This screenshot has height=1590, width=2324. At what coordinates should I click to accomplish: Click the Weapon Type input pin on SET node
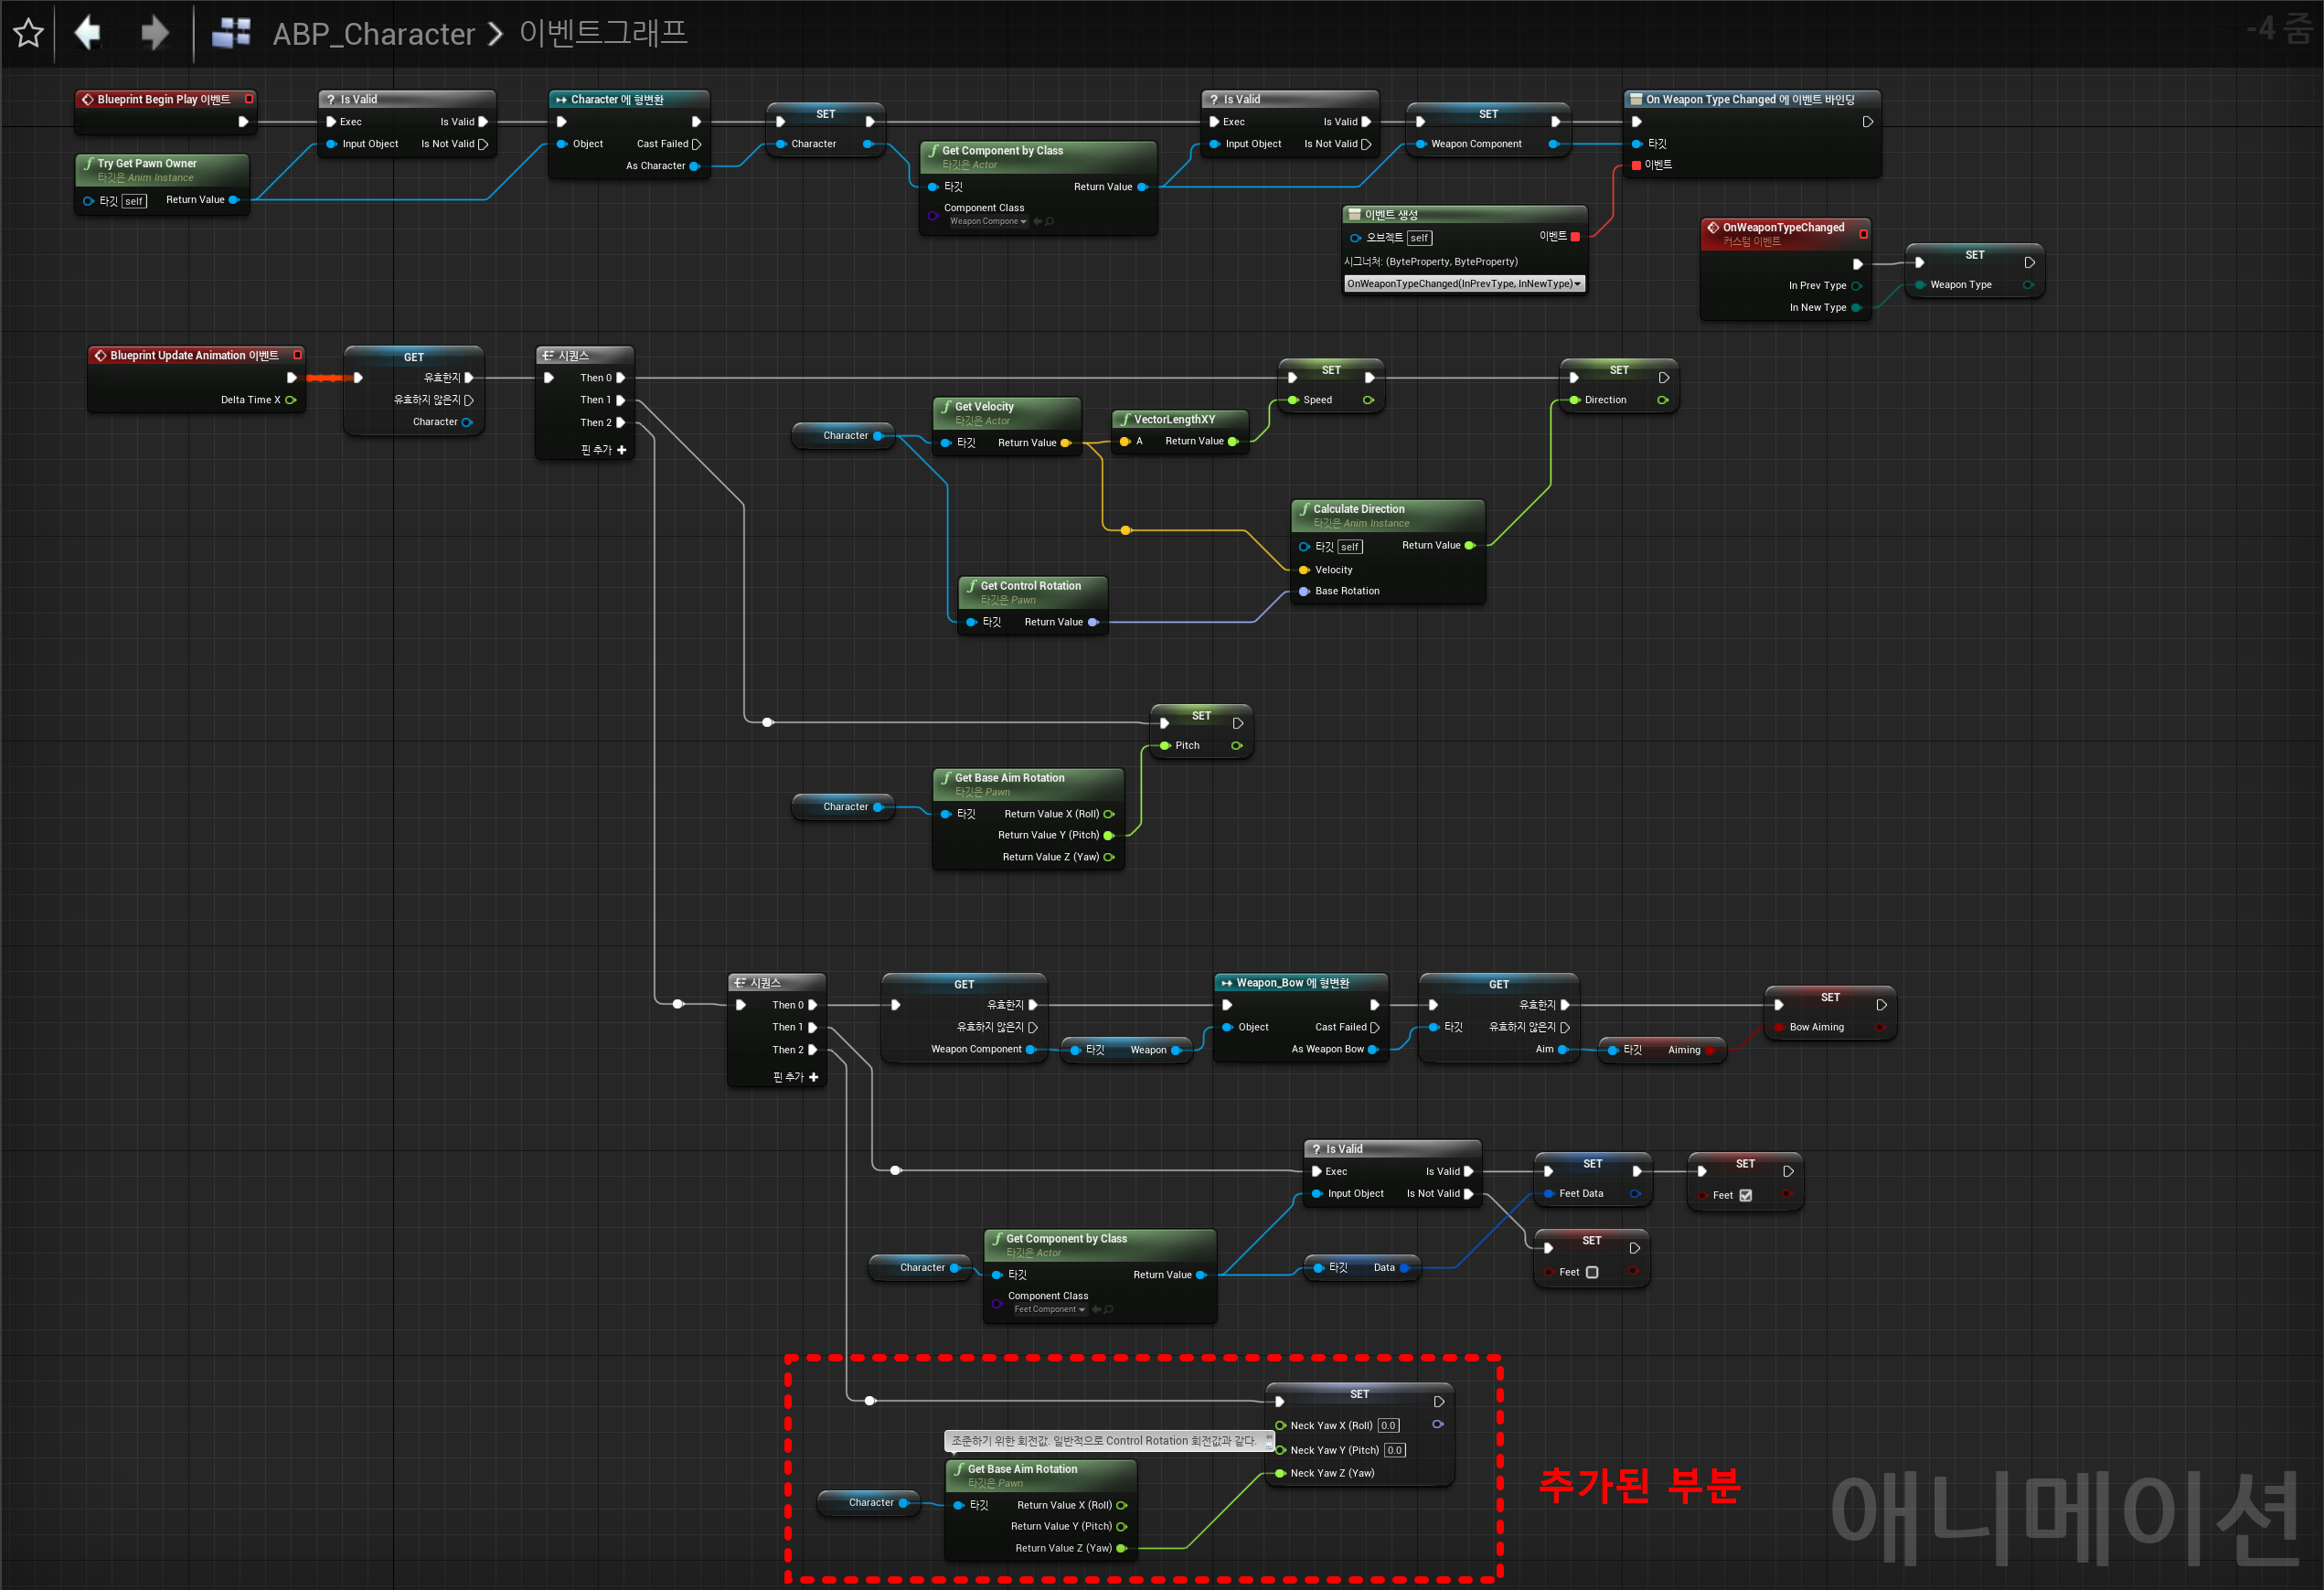(x=1921, y=285)
